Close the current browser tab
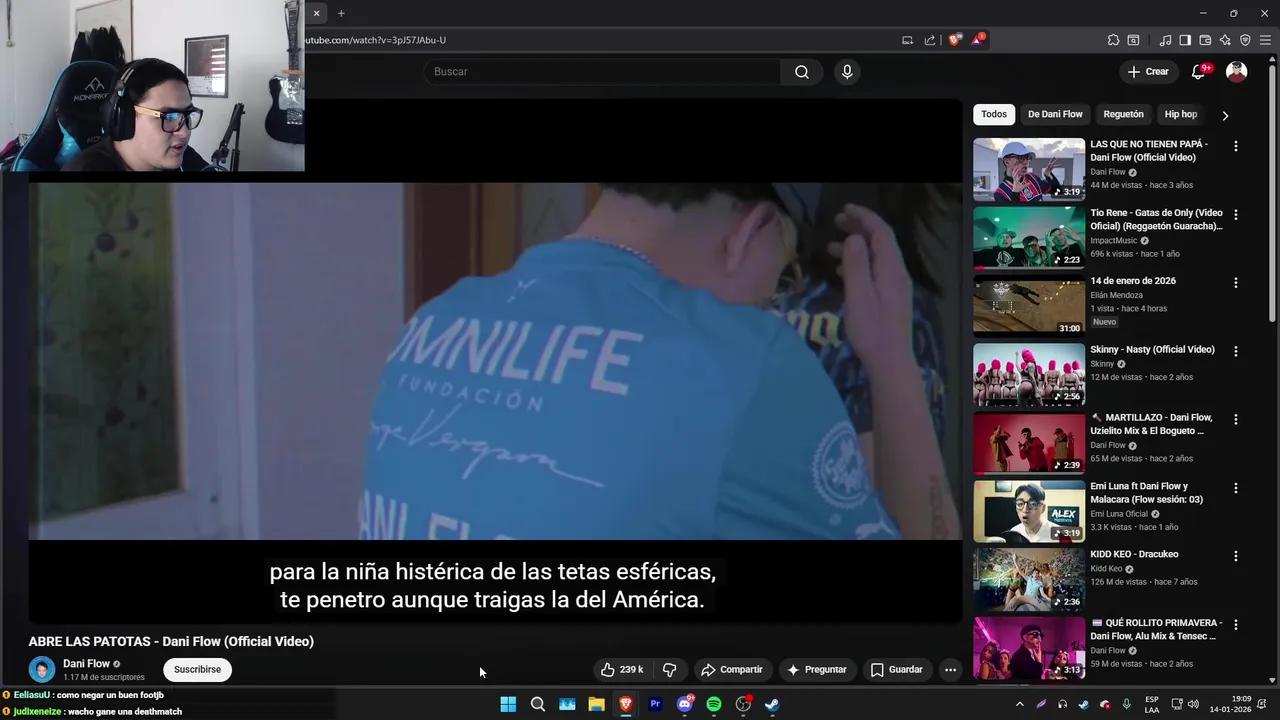 316,13
